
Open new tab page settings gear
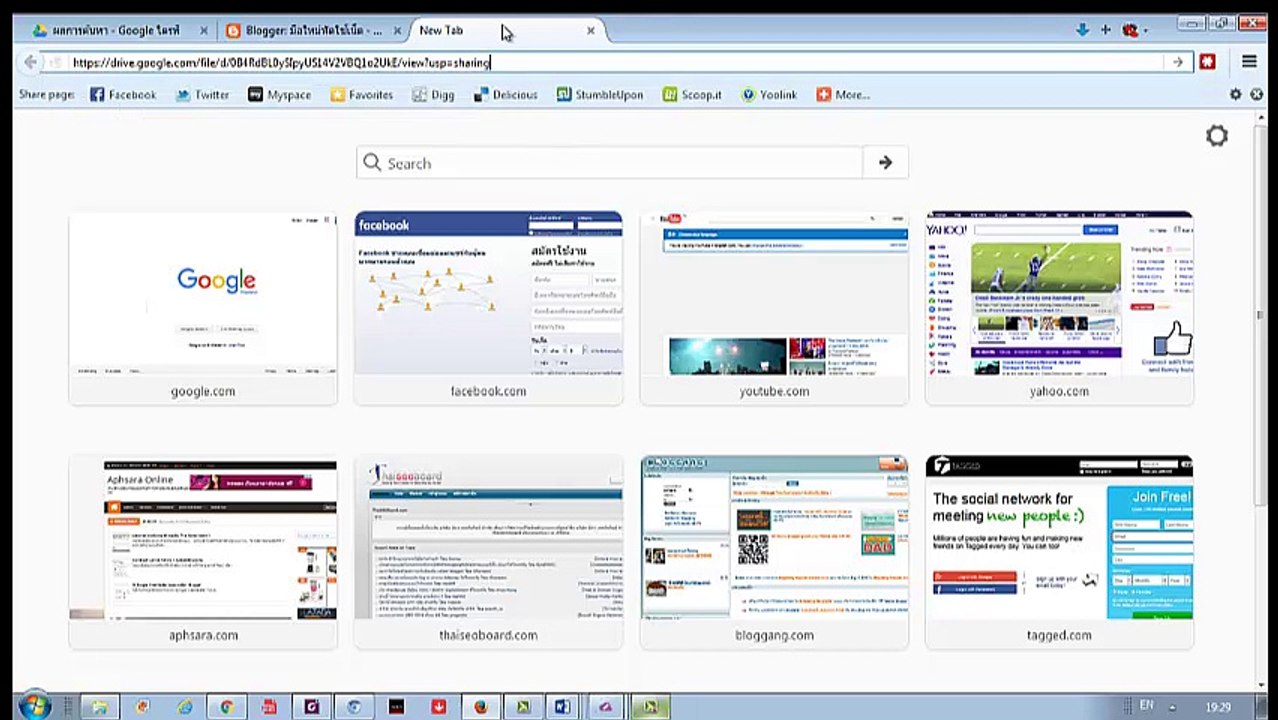click(x=1216, y=136)
